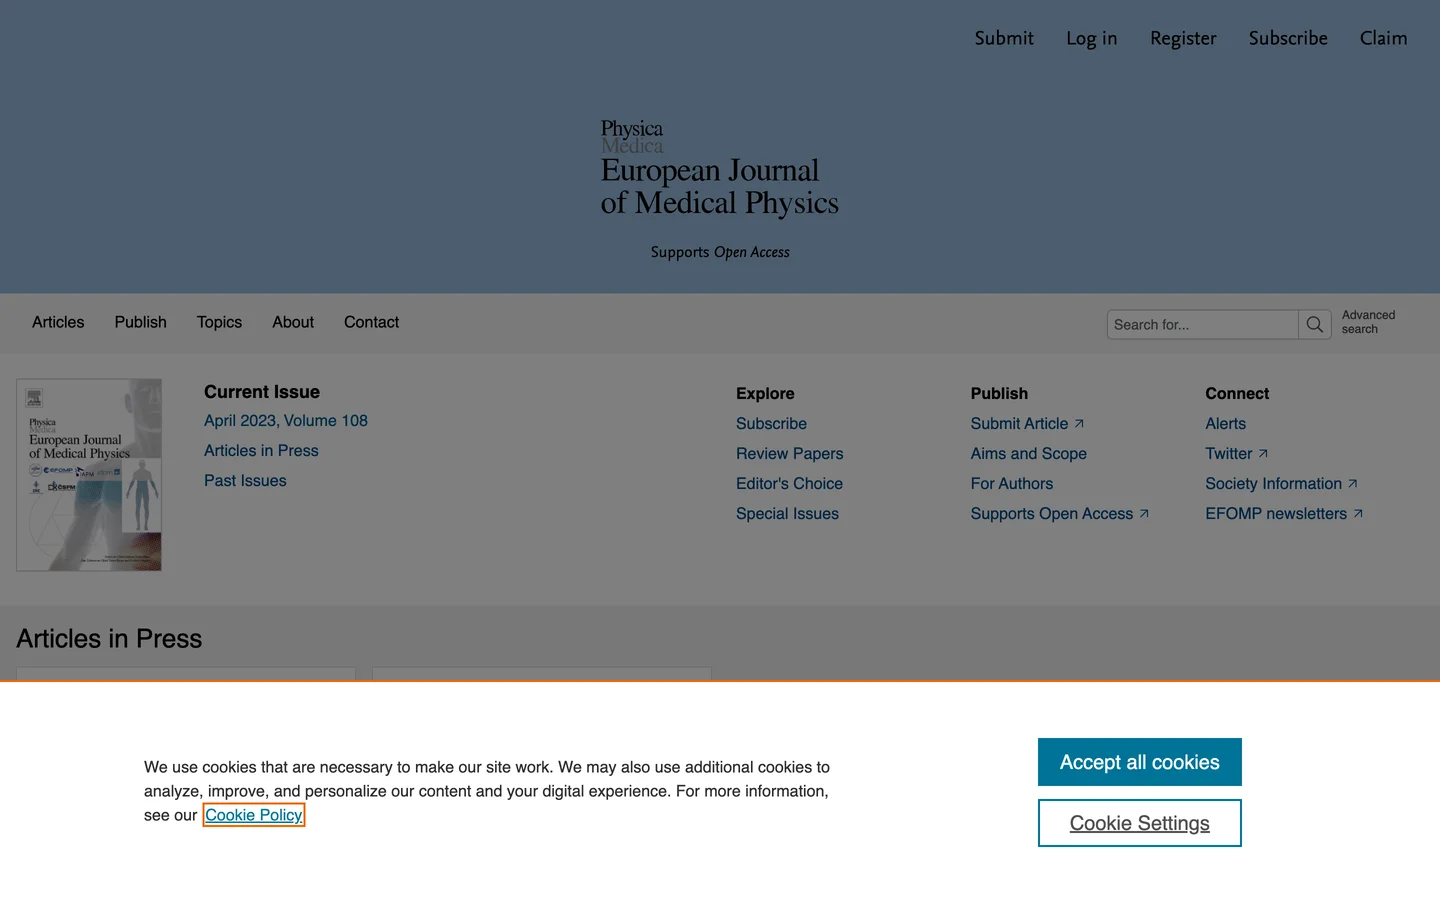The image size is (1440, 900).
Task: Open Alerts link under Connect
Action: (1225, 424)
